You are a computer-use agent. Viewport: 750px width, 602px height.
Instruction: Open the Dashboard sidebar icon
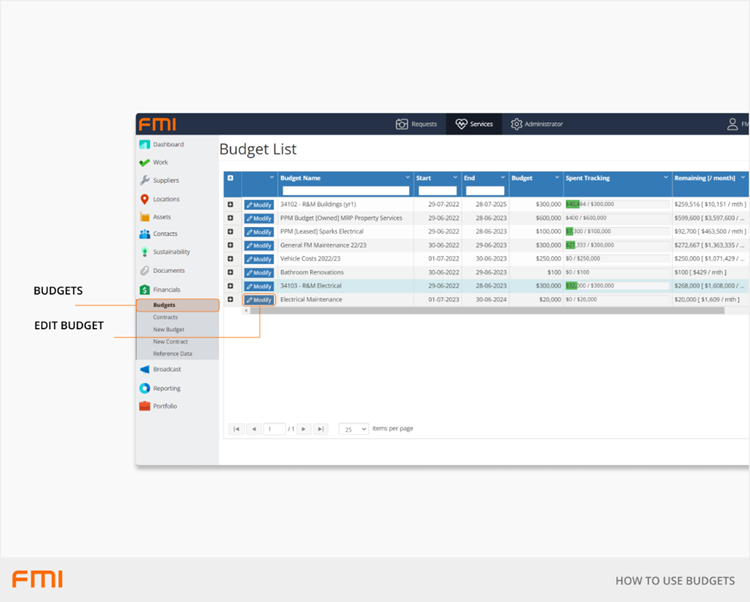[145, 145]
